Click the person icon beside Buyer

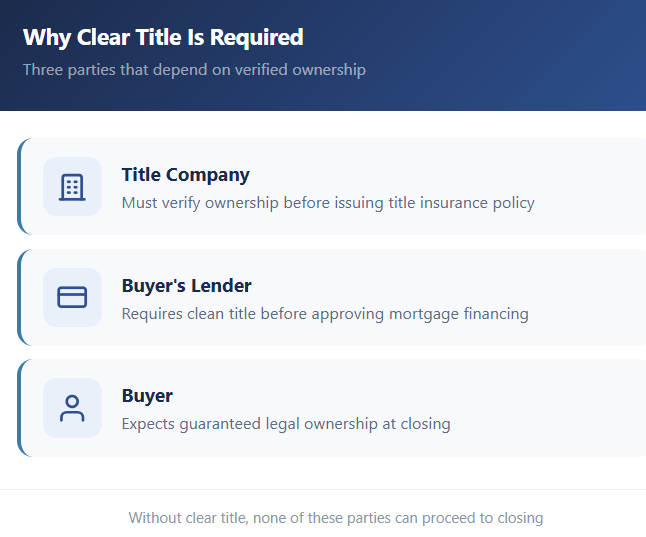coord(72,408)
